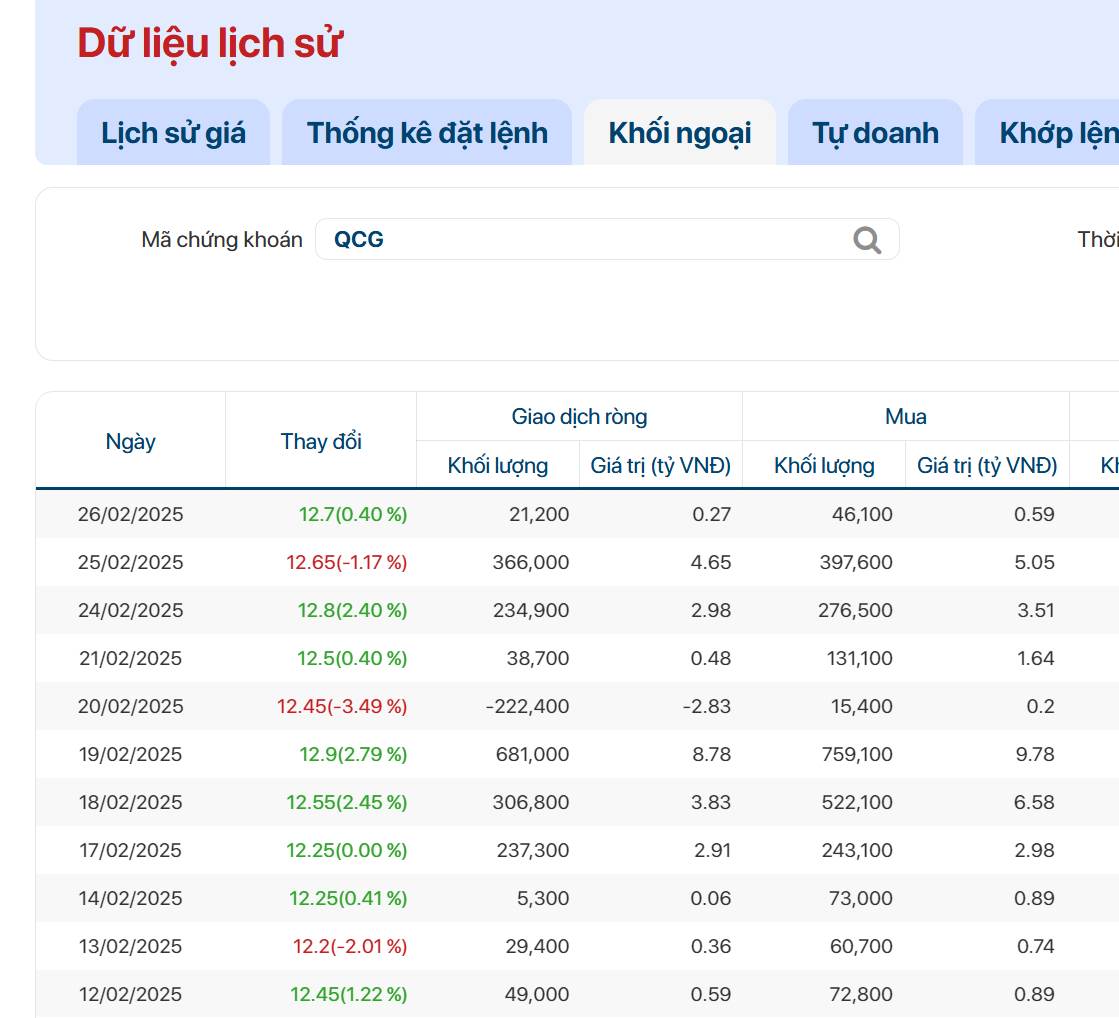
Task: Open the Tự doanh tab
Action: 875,133
